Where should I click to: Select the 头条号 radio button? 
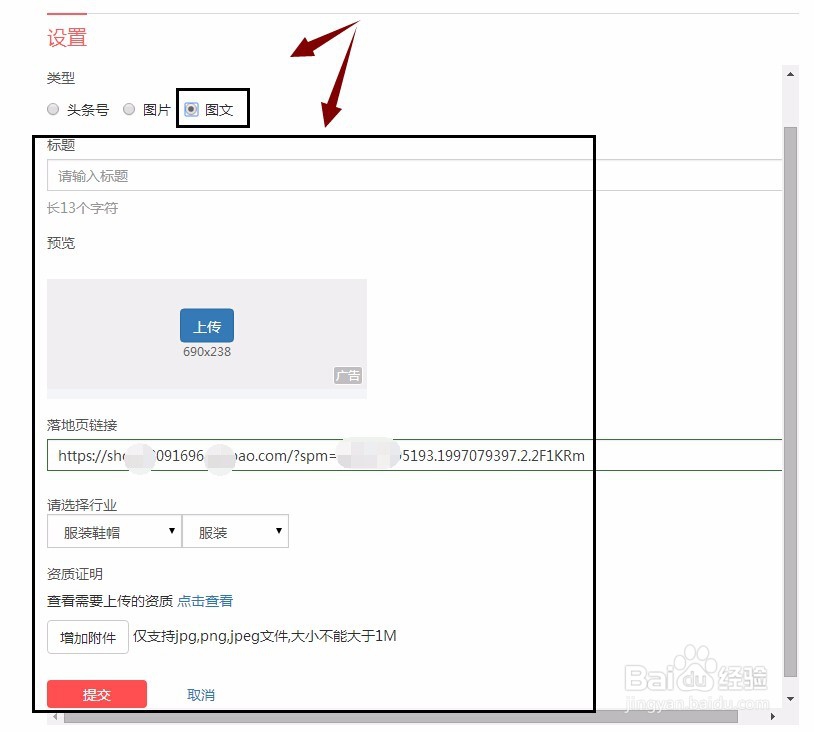tap(53, 109)
